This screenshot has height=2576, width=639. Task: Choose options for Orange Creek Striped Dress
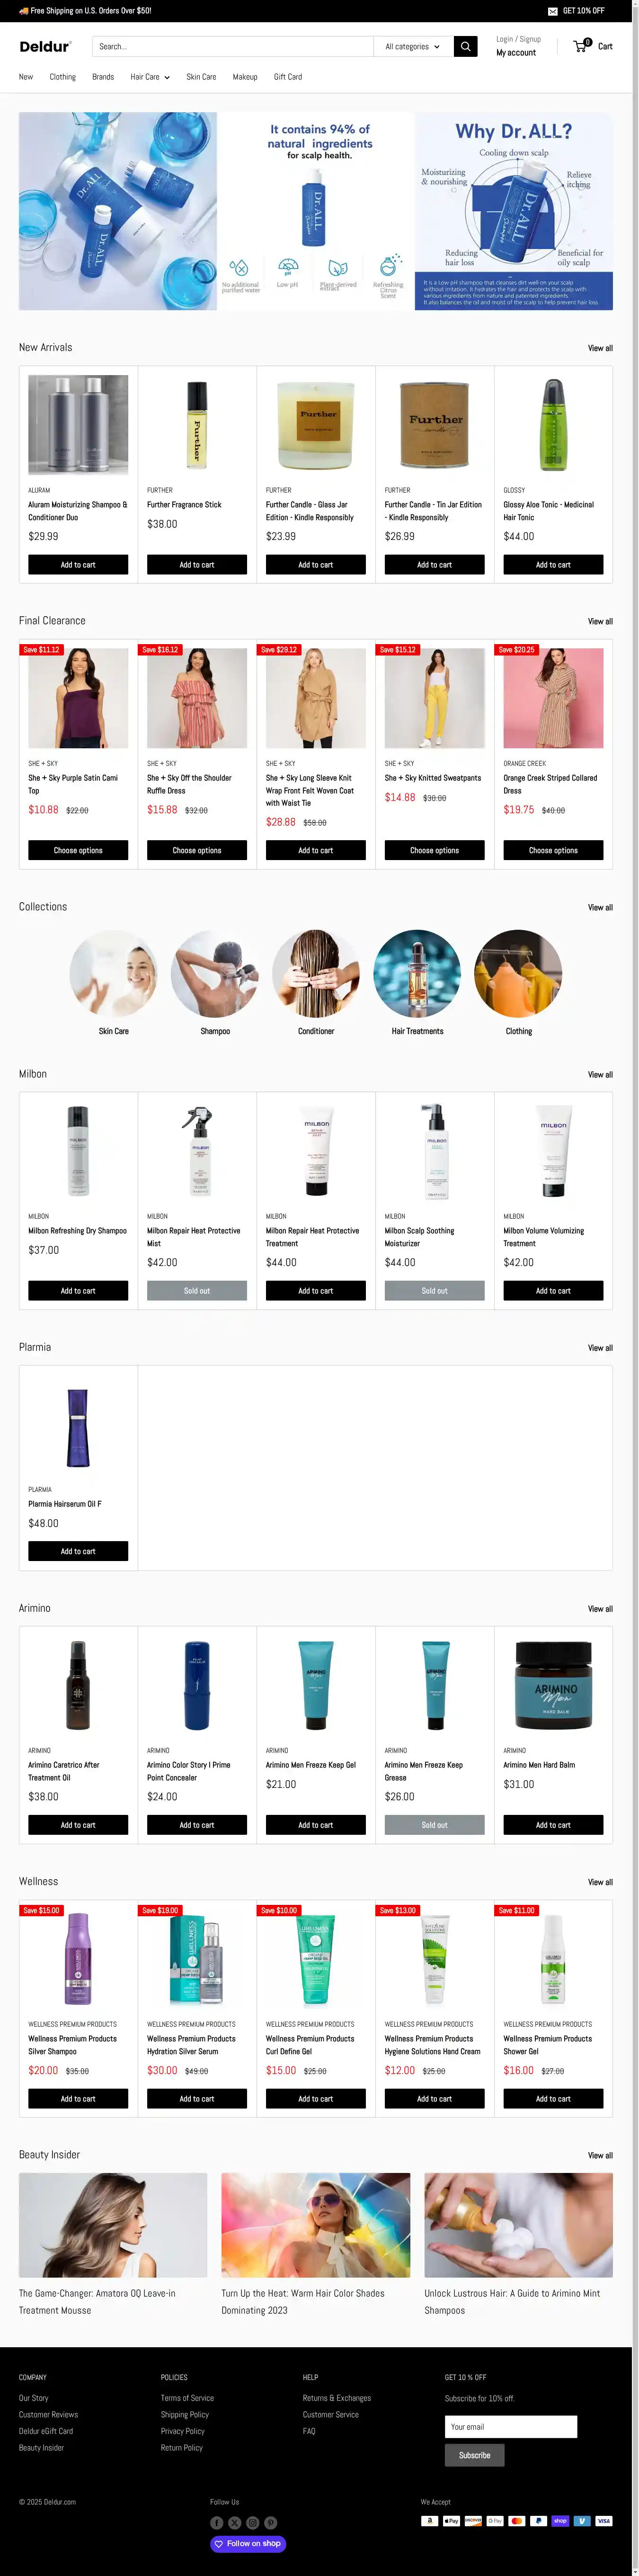click(x=553, y=850)
